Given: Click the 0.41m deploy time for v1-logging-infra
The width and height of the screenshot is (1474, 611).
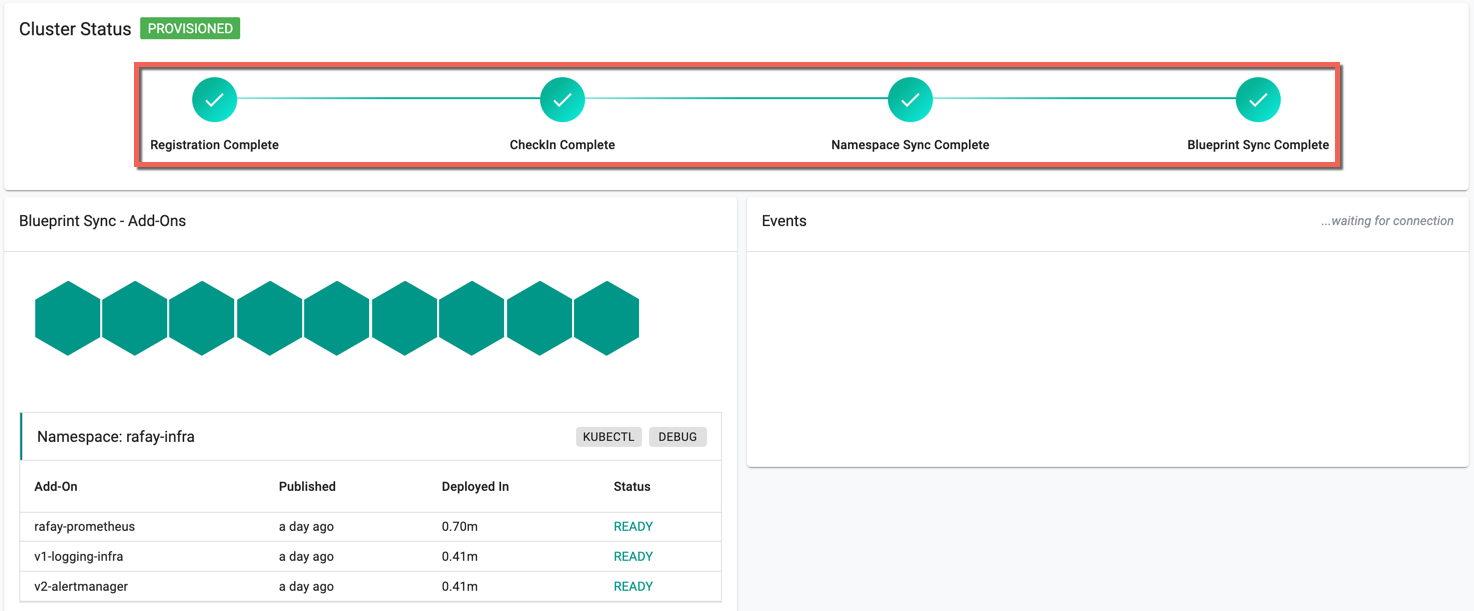Looking at the screenshot, I should point(460,557).
